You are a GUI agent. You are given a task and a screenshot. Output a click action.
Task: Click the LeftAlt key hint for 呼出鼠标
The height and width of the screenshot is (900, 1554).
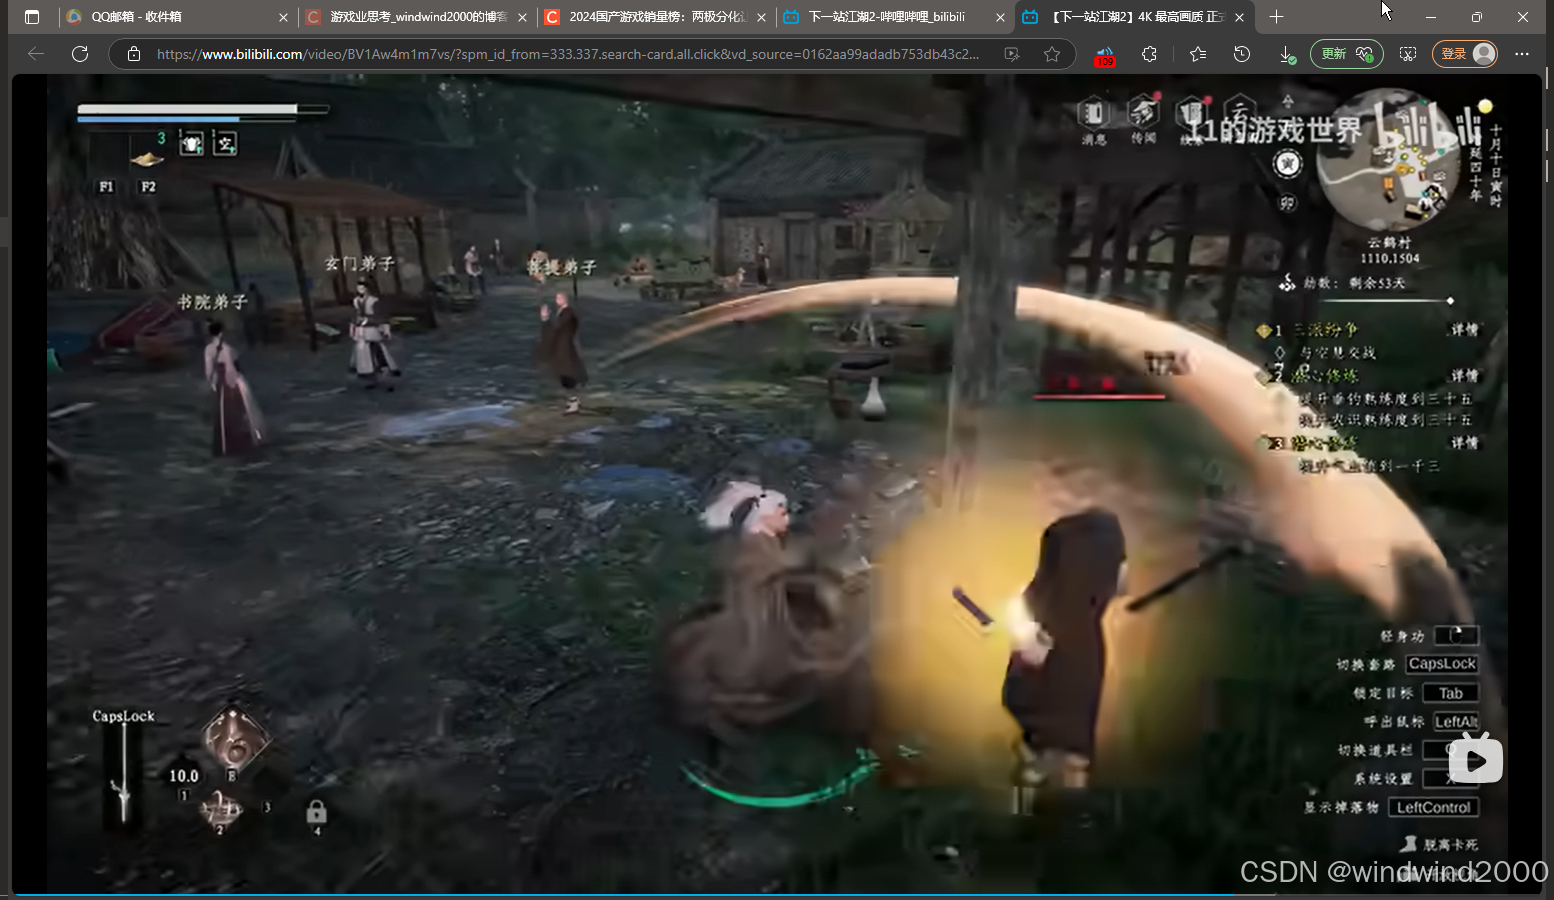(1456, 722)
